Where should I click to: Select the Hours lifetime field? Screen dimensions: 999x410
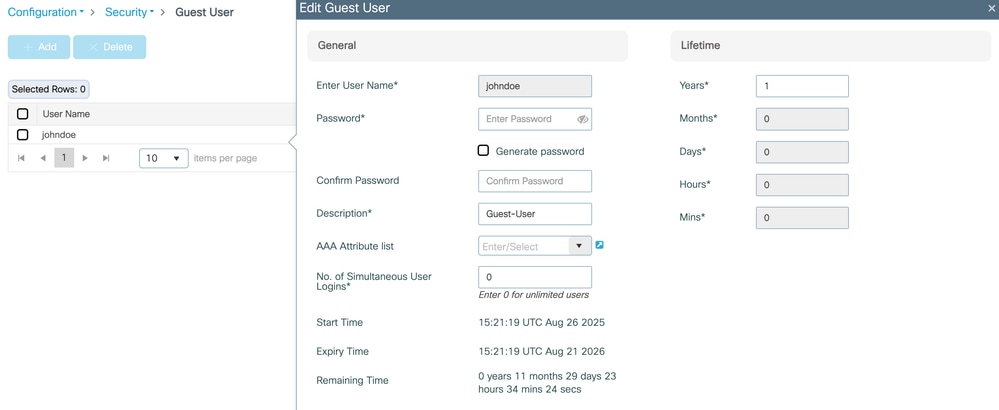[802, 185]
